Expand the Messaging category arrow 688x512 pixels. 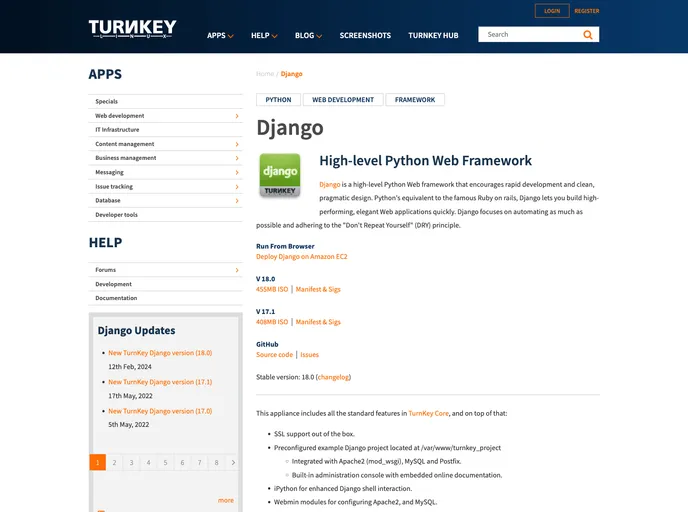[x=237, y=172]
